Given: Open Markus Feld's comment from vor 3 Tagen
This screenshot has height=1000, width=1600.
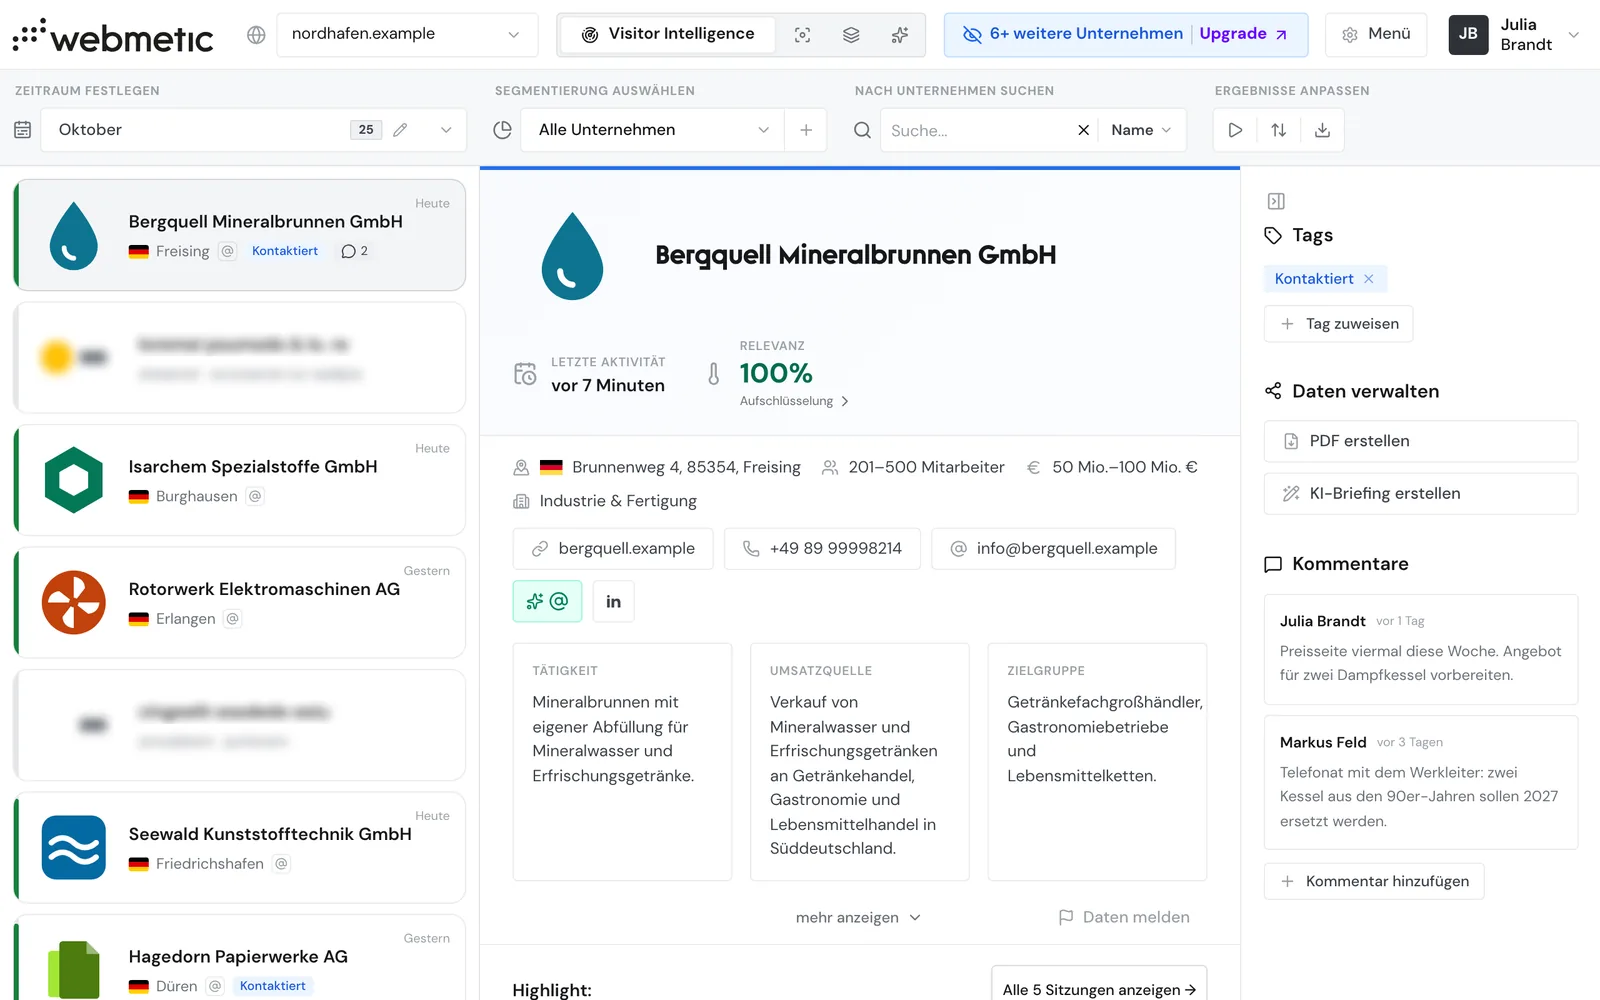Looking at the screenshot, I should 1421,783.
